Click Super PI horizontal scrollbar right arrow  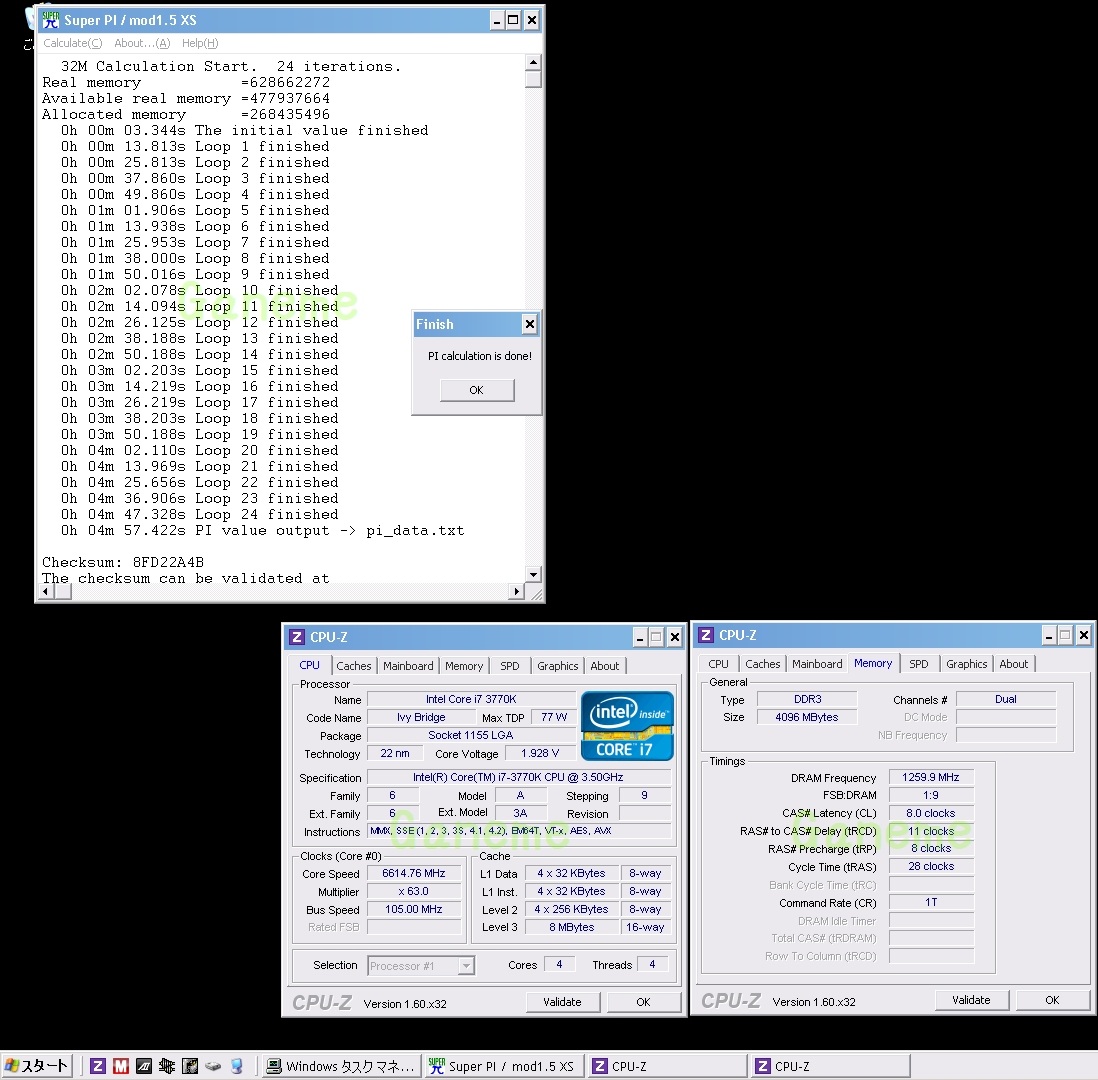click(516, 591)
